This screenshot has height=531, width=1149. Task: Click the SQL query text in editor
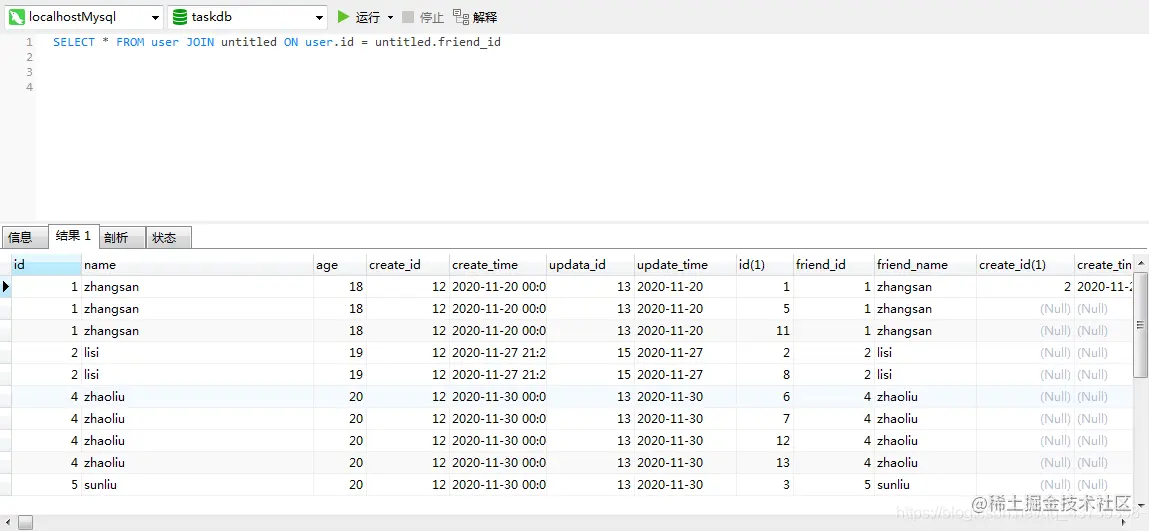tap(277, 42)
